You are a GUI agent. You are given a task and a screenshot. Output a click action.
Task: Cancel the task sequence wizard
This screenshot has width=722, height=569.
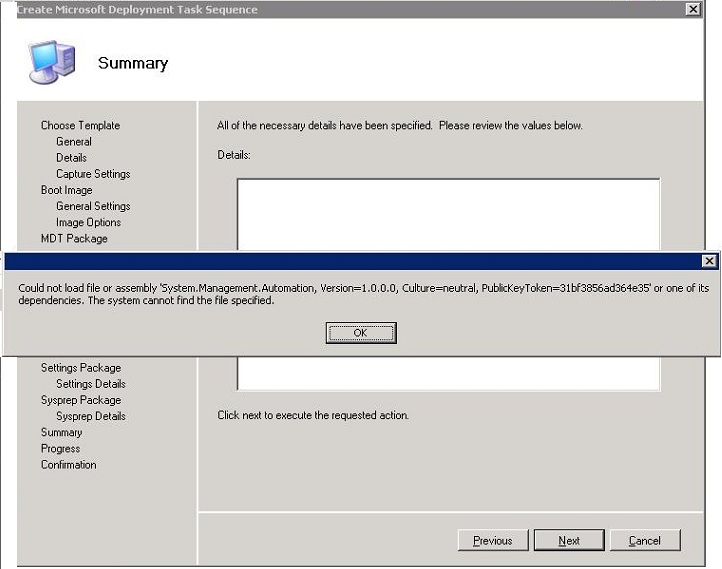645,540
